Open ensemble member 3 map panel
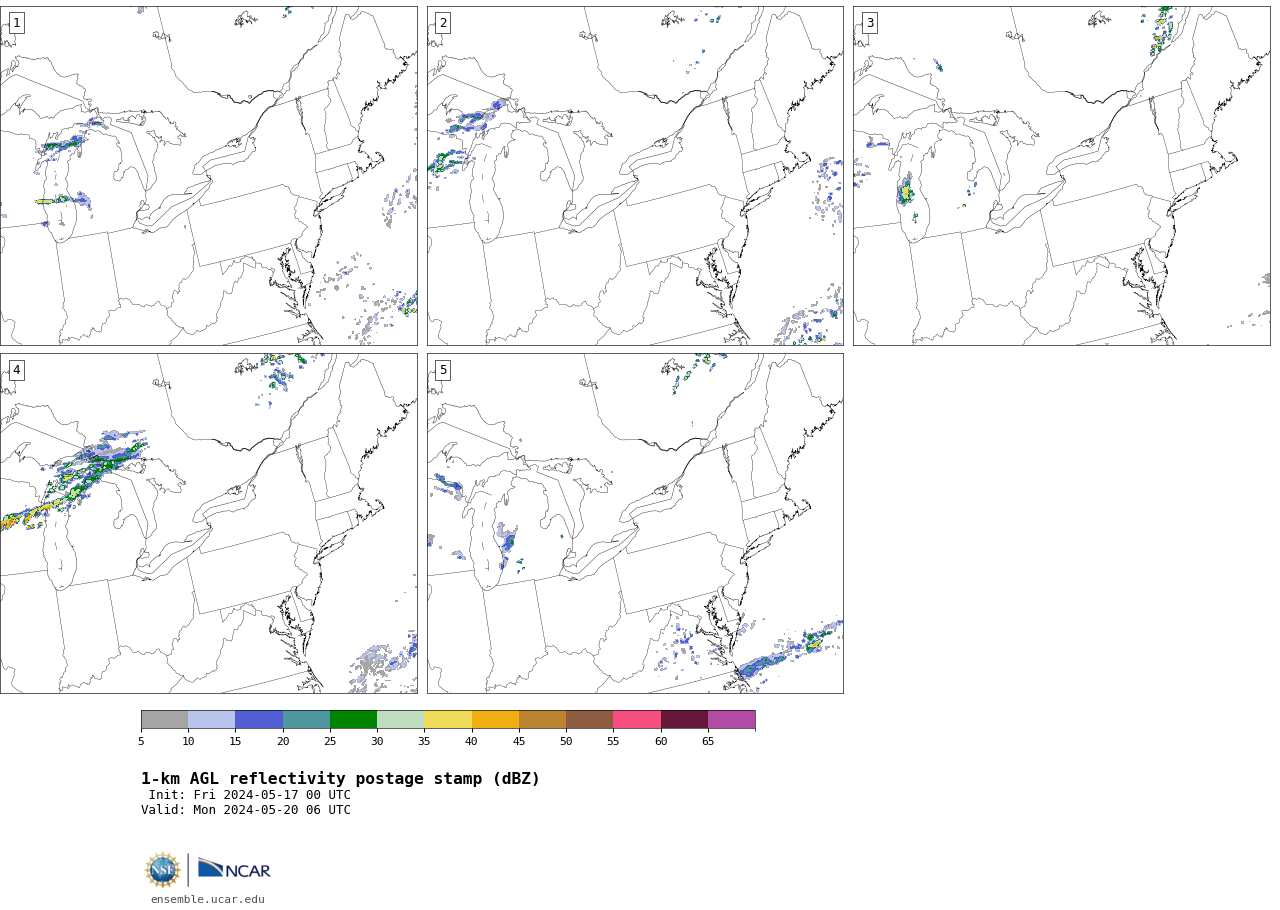This screenshot has width=1280, height=910. [x=1061, y=176]
